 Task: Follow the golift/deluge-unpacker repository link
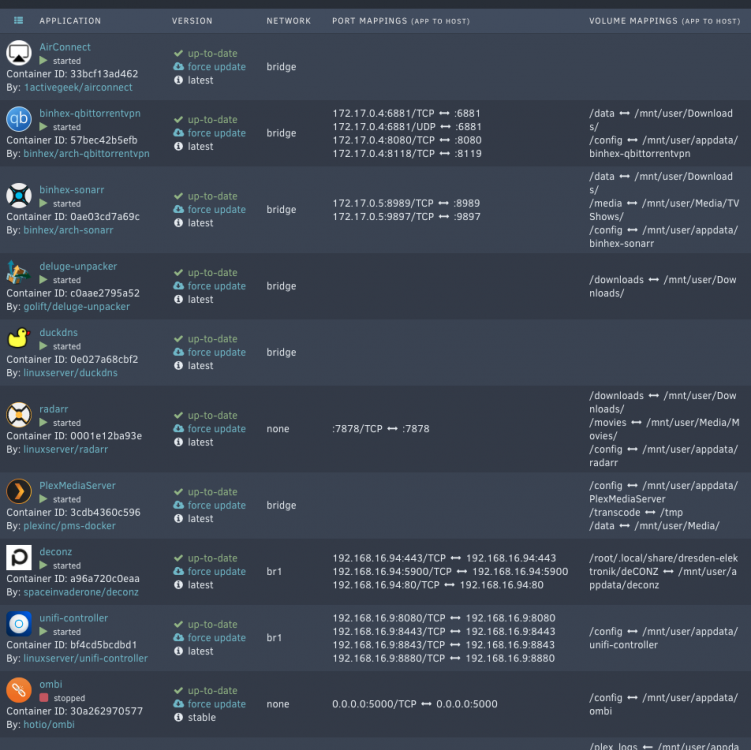77,307
